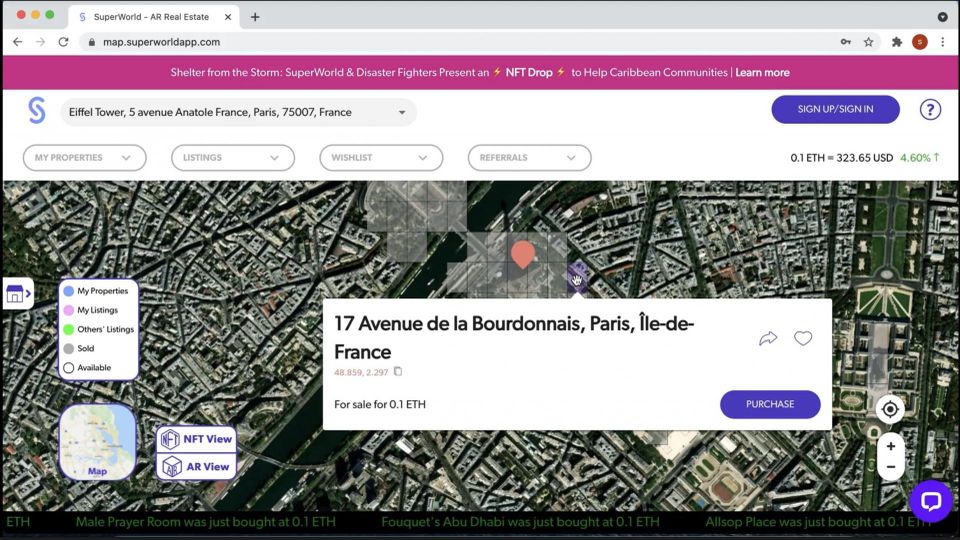Click the SuperWorld S logo

(37, 111)
